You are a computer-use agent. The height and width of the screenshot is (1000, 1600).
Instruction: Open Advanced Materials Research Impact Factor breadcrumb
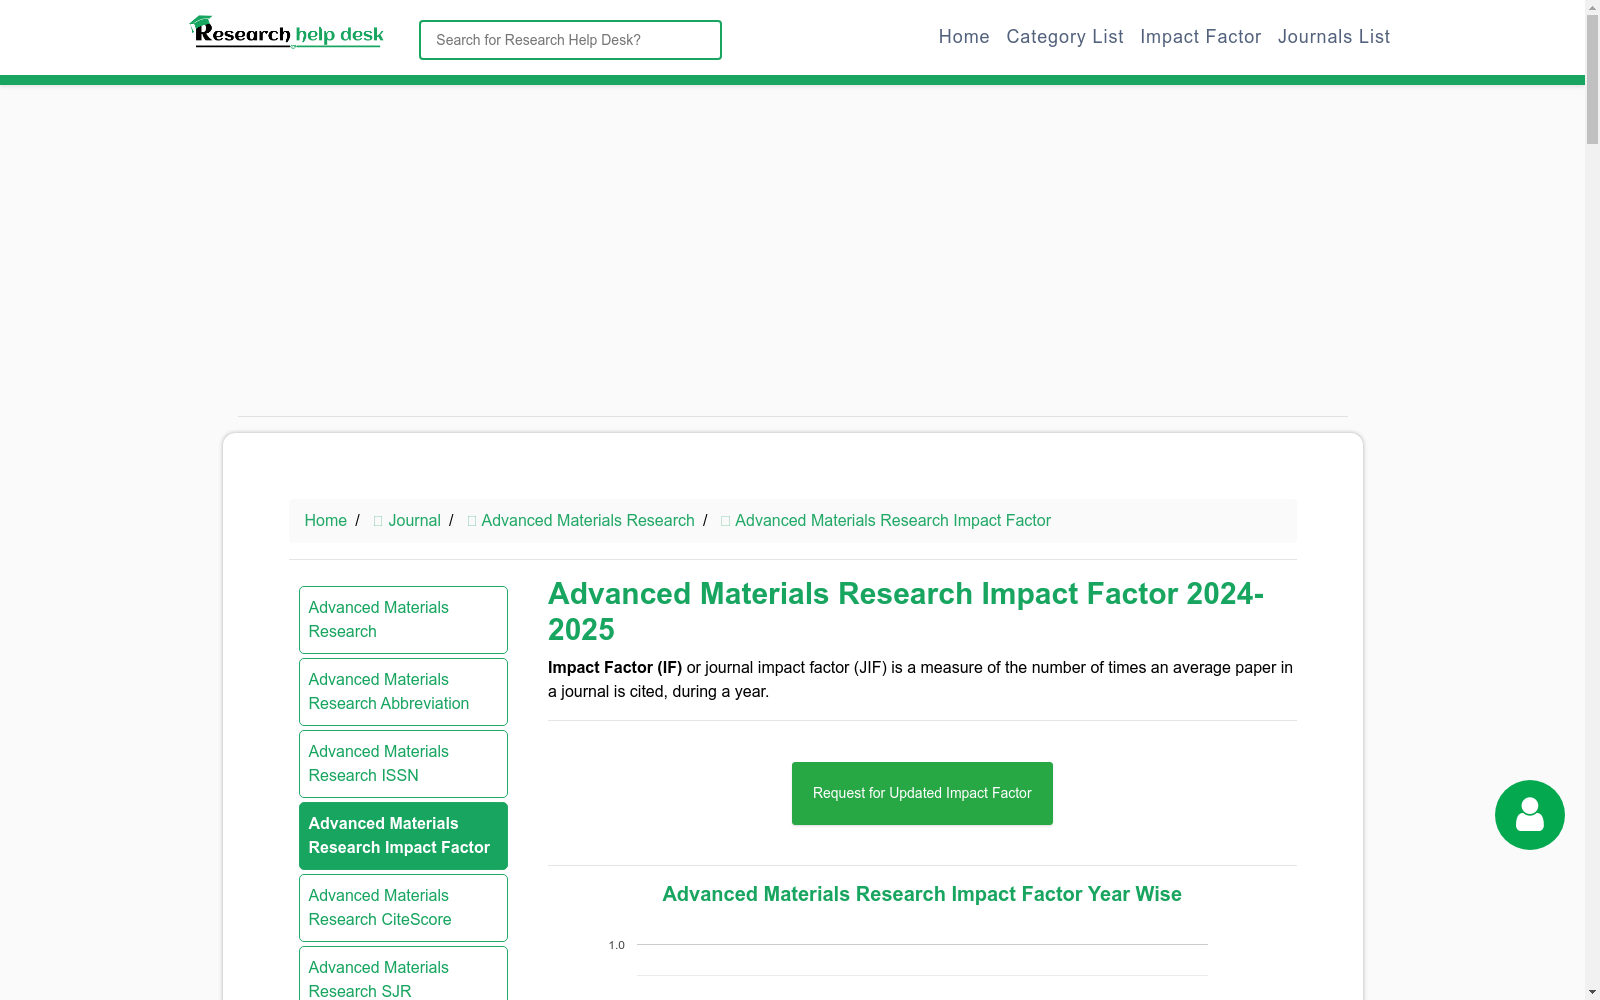point(893,520)
